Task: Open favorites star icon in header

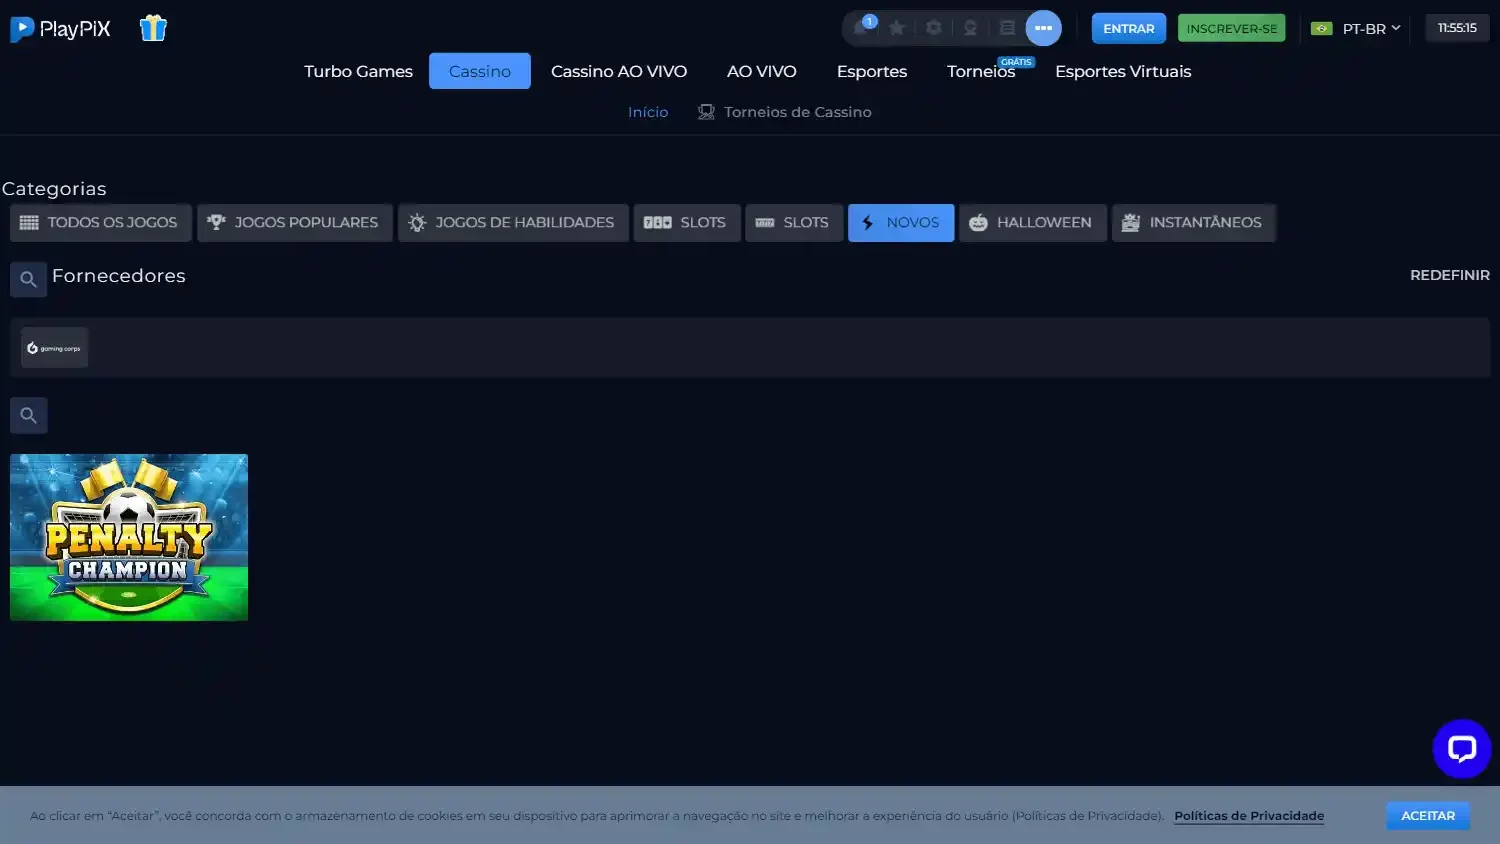Action: pyautogui.click(x=897, y=28)
